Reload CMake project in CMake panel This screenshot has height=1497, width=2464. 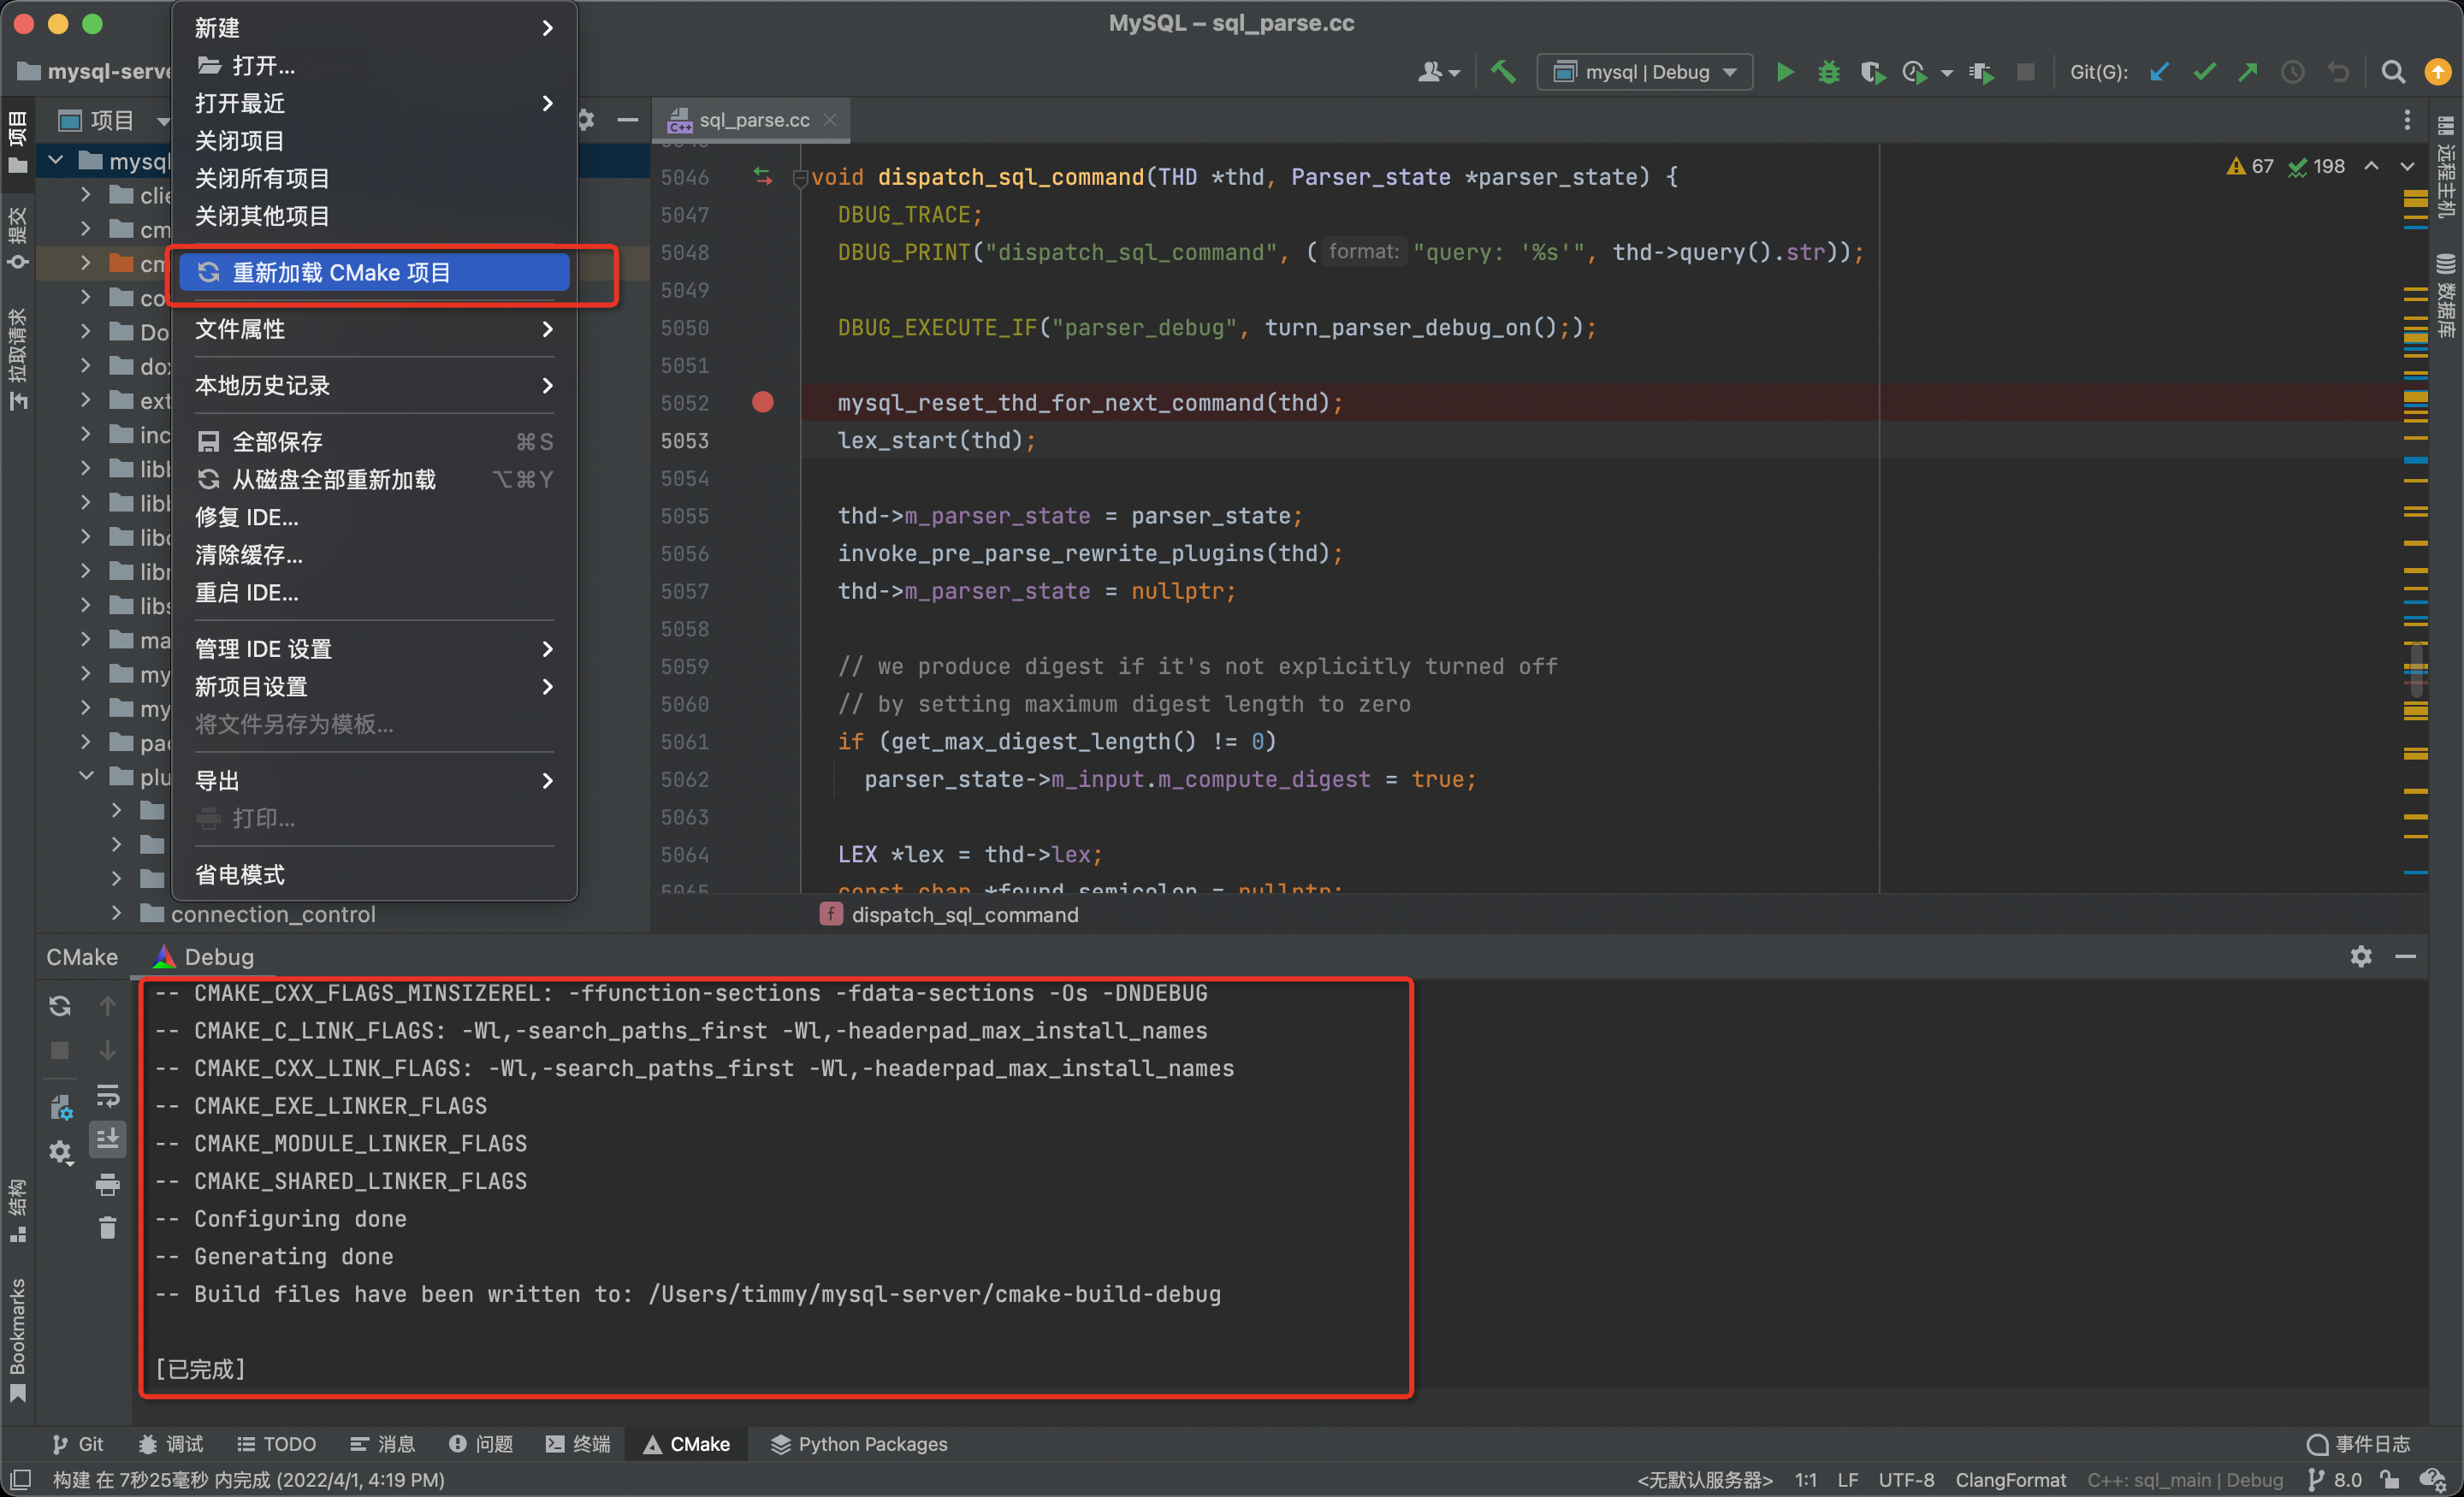(x=60, y=1005)
